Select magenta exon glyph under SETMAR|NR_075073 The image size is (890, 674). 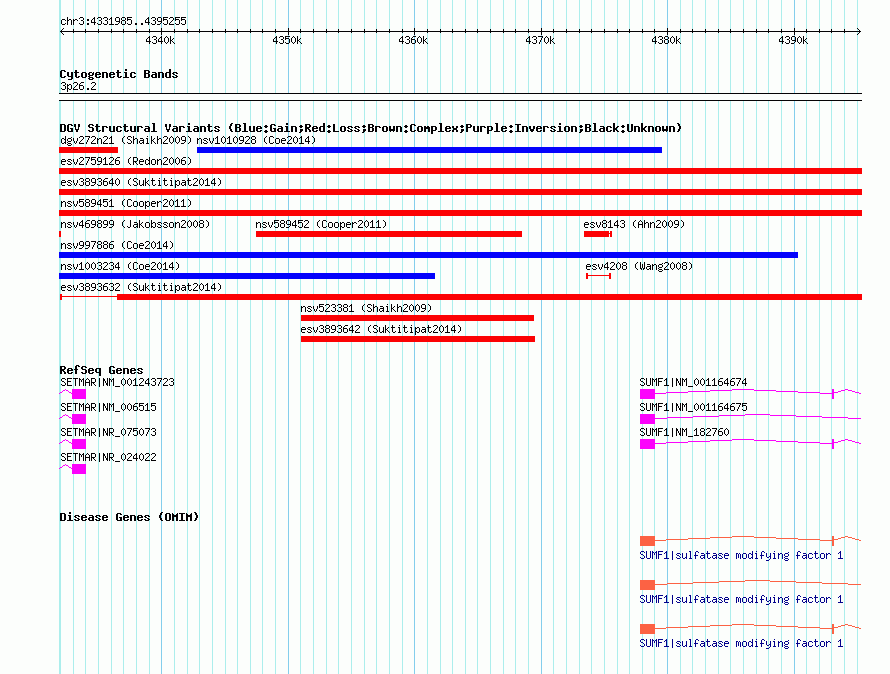coord(79,443)
